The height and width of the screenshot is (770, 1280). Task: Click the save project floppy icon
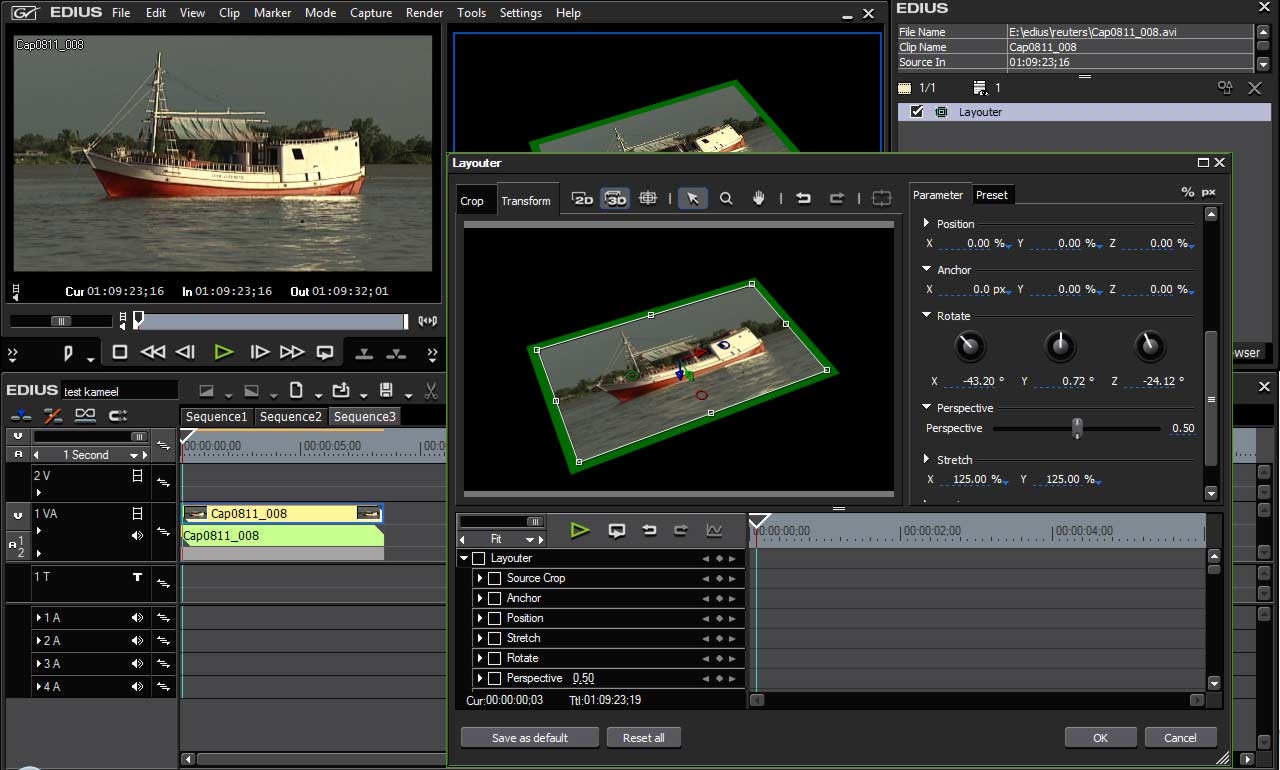(x=386, y=390)
